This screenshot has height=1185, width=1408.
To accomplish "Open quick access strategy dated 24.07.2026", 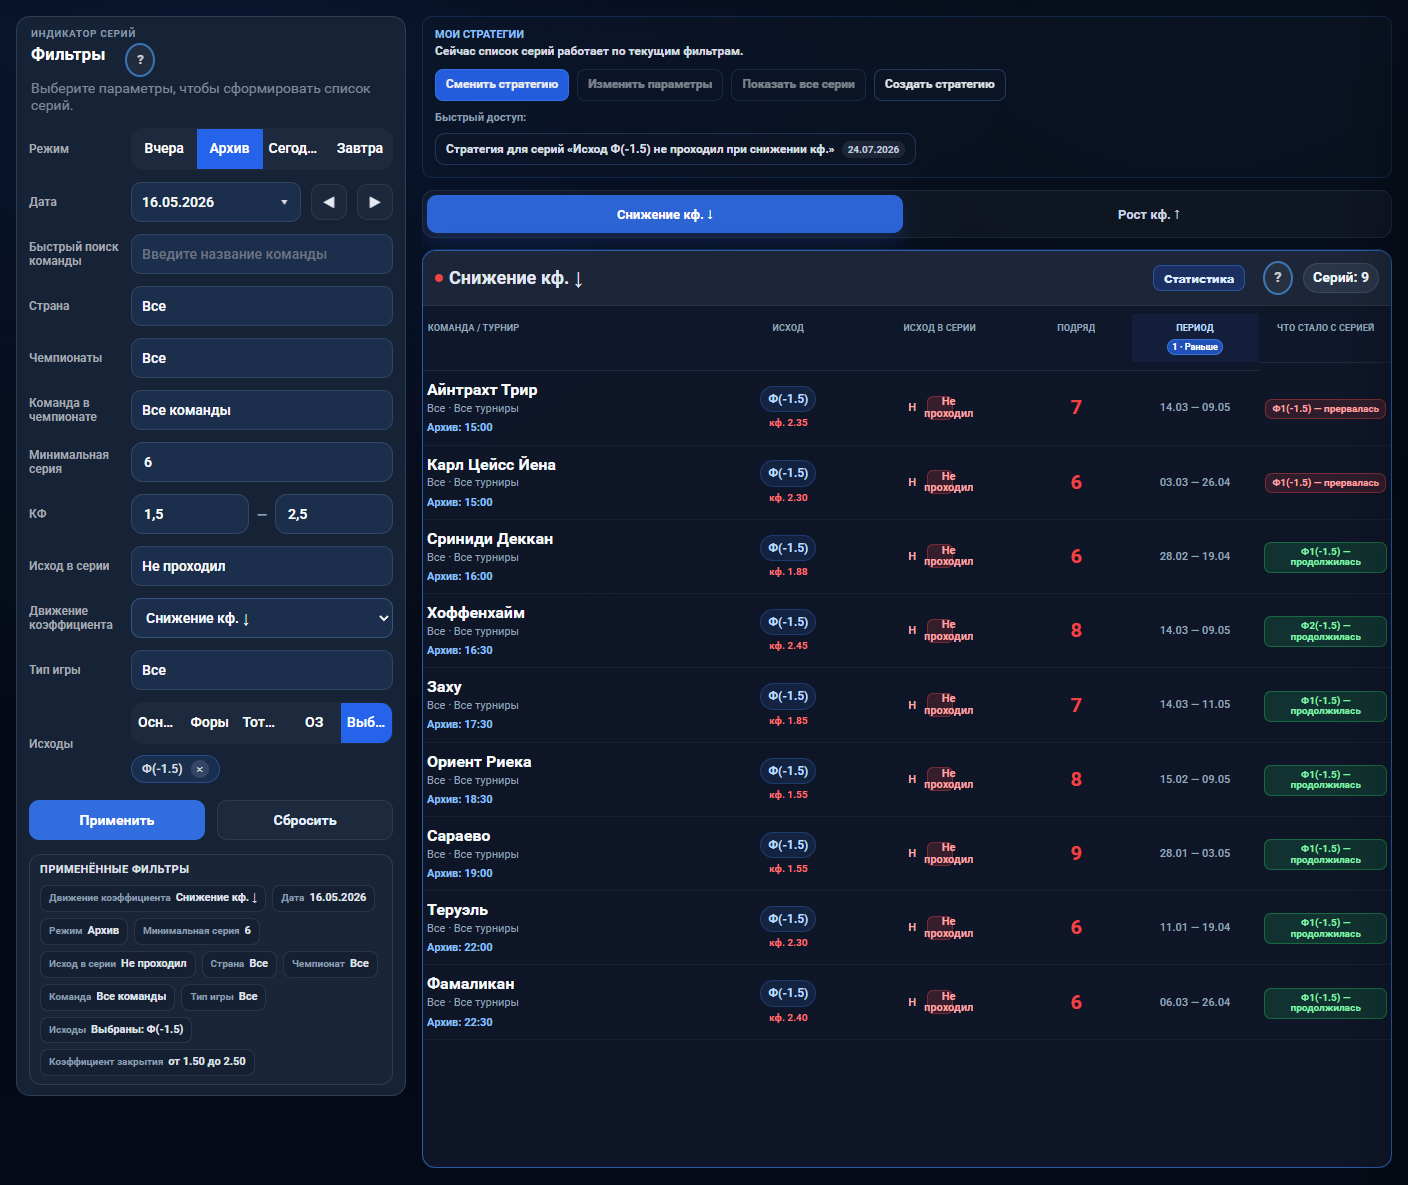I will pyautogui.click(x=675, y=149).
